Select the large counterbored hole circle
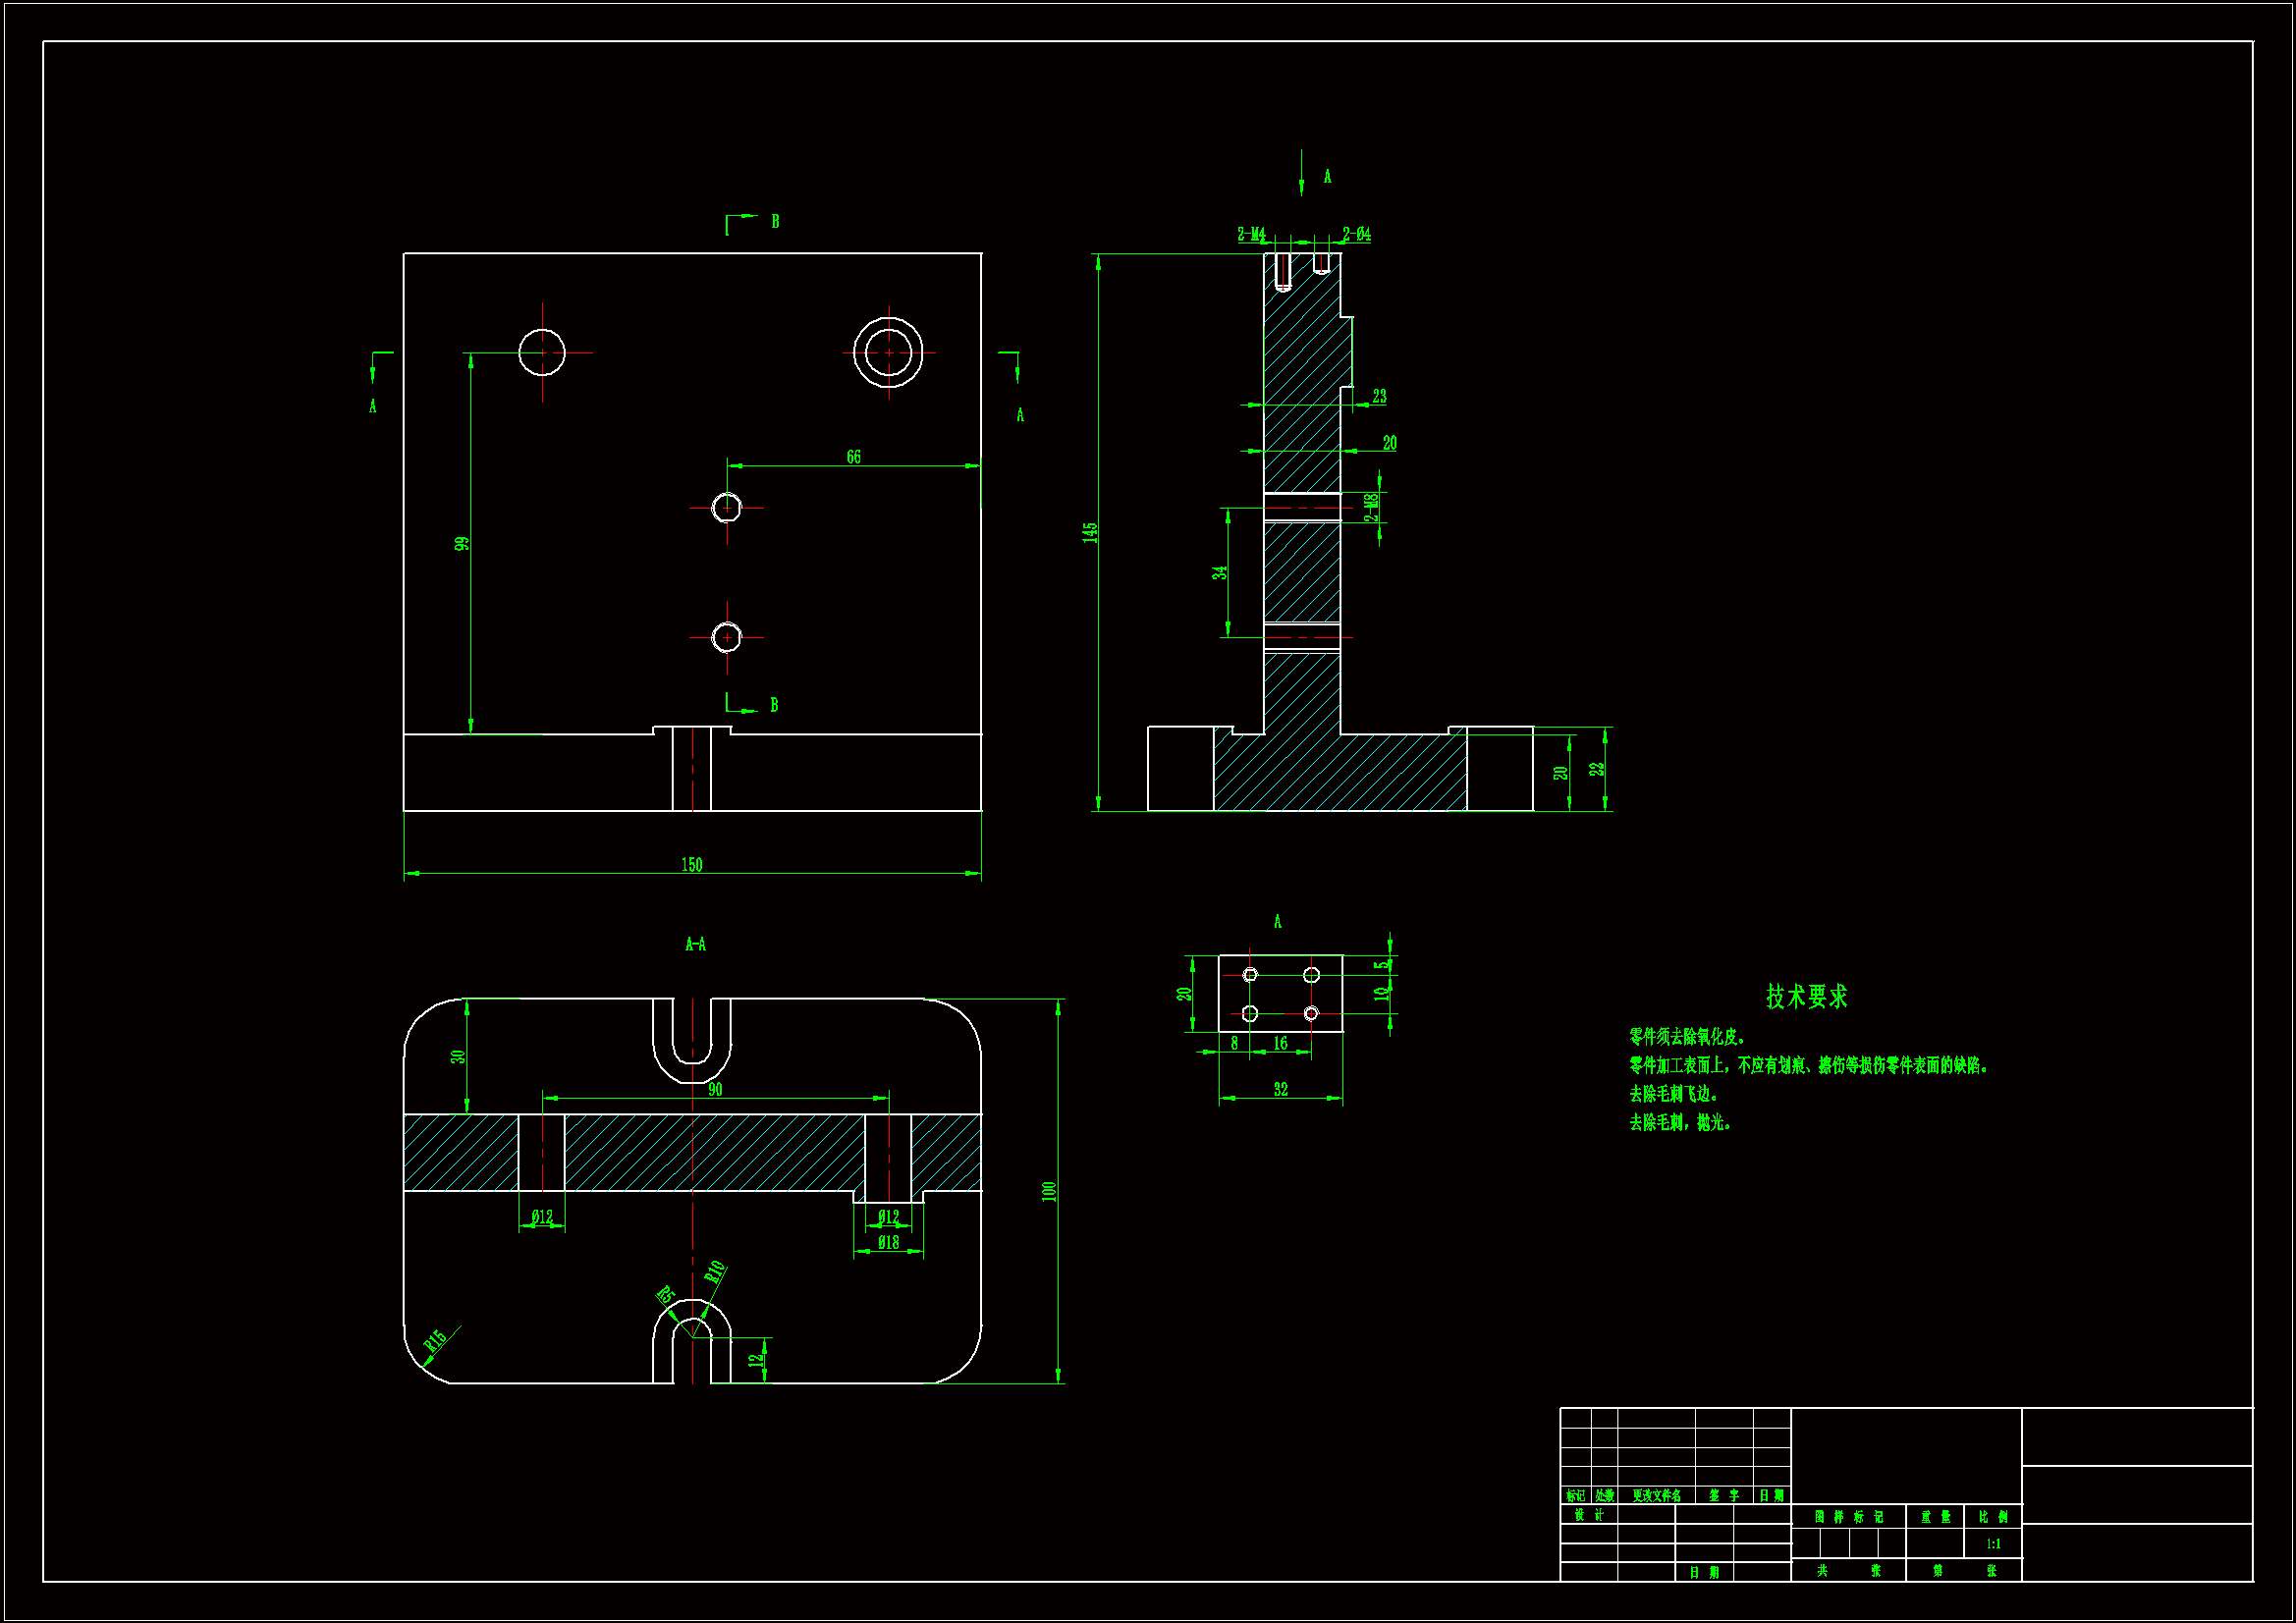 point(888,352)
